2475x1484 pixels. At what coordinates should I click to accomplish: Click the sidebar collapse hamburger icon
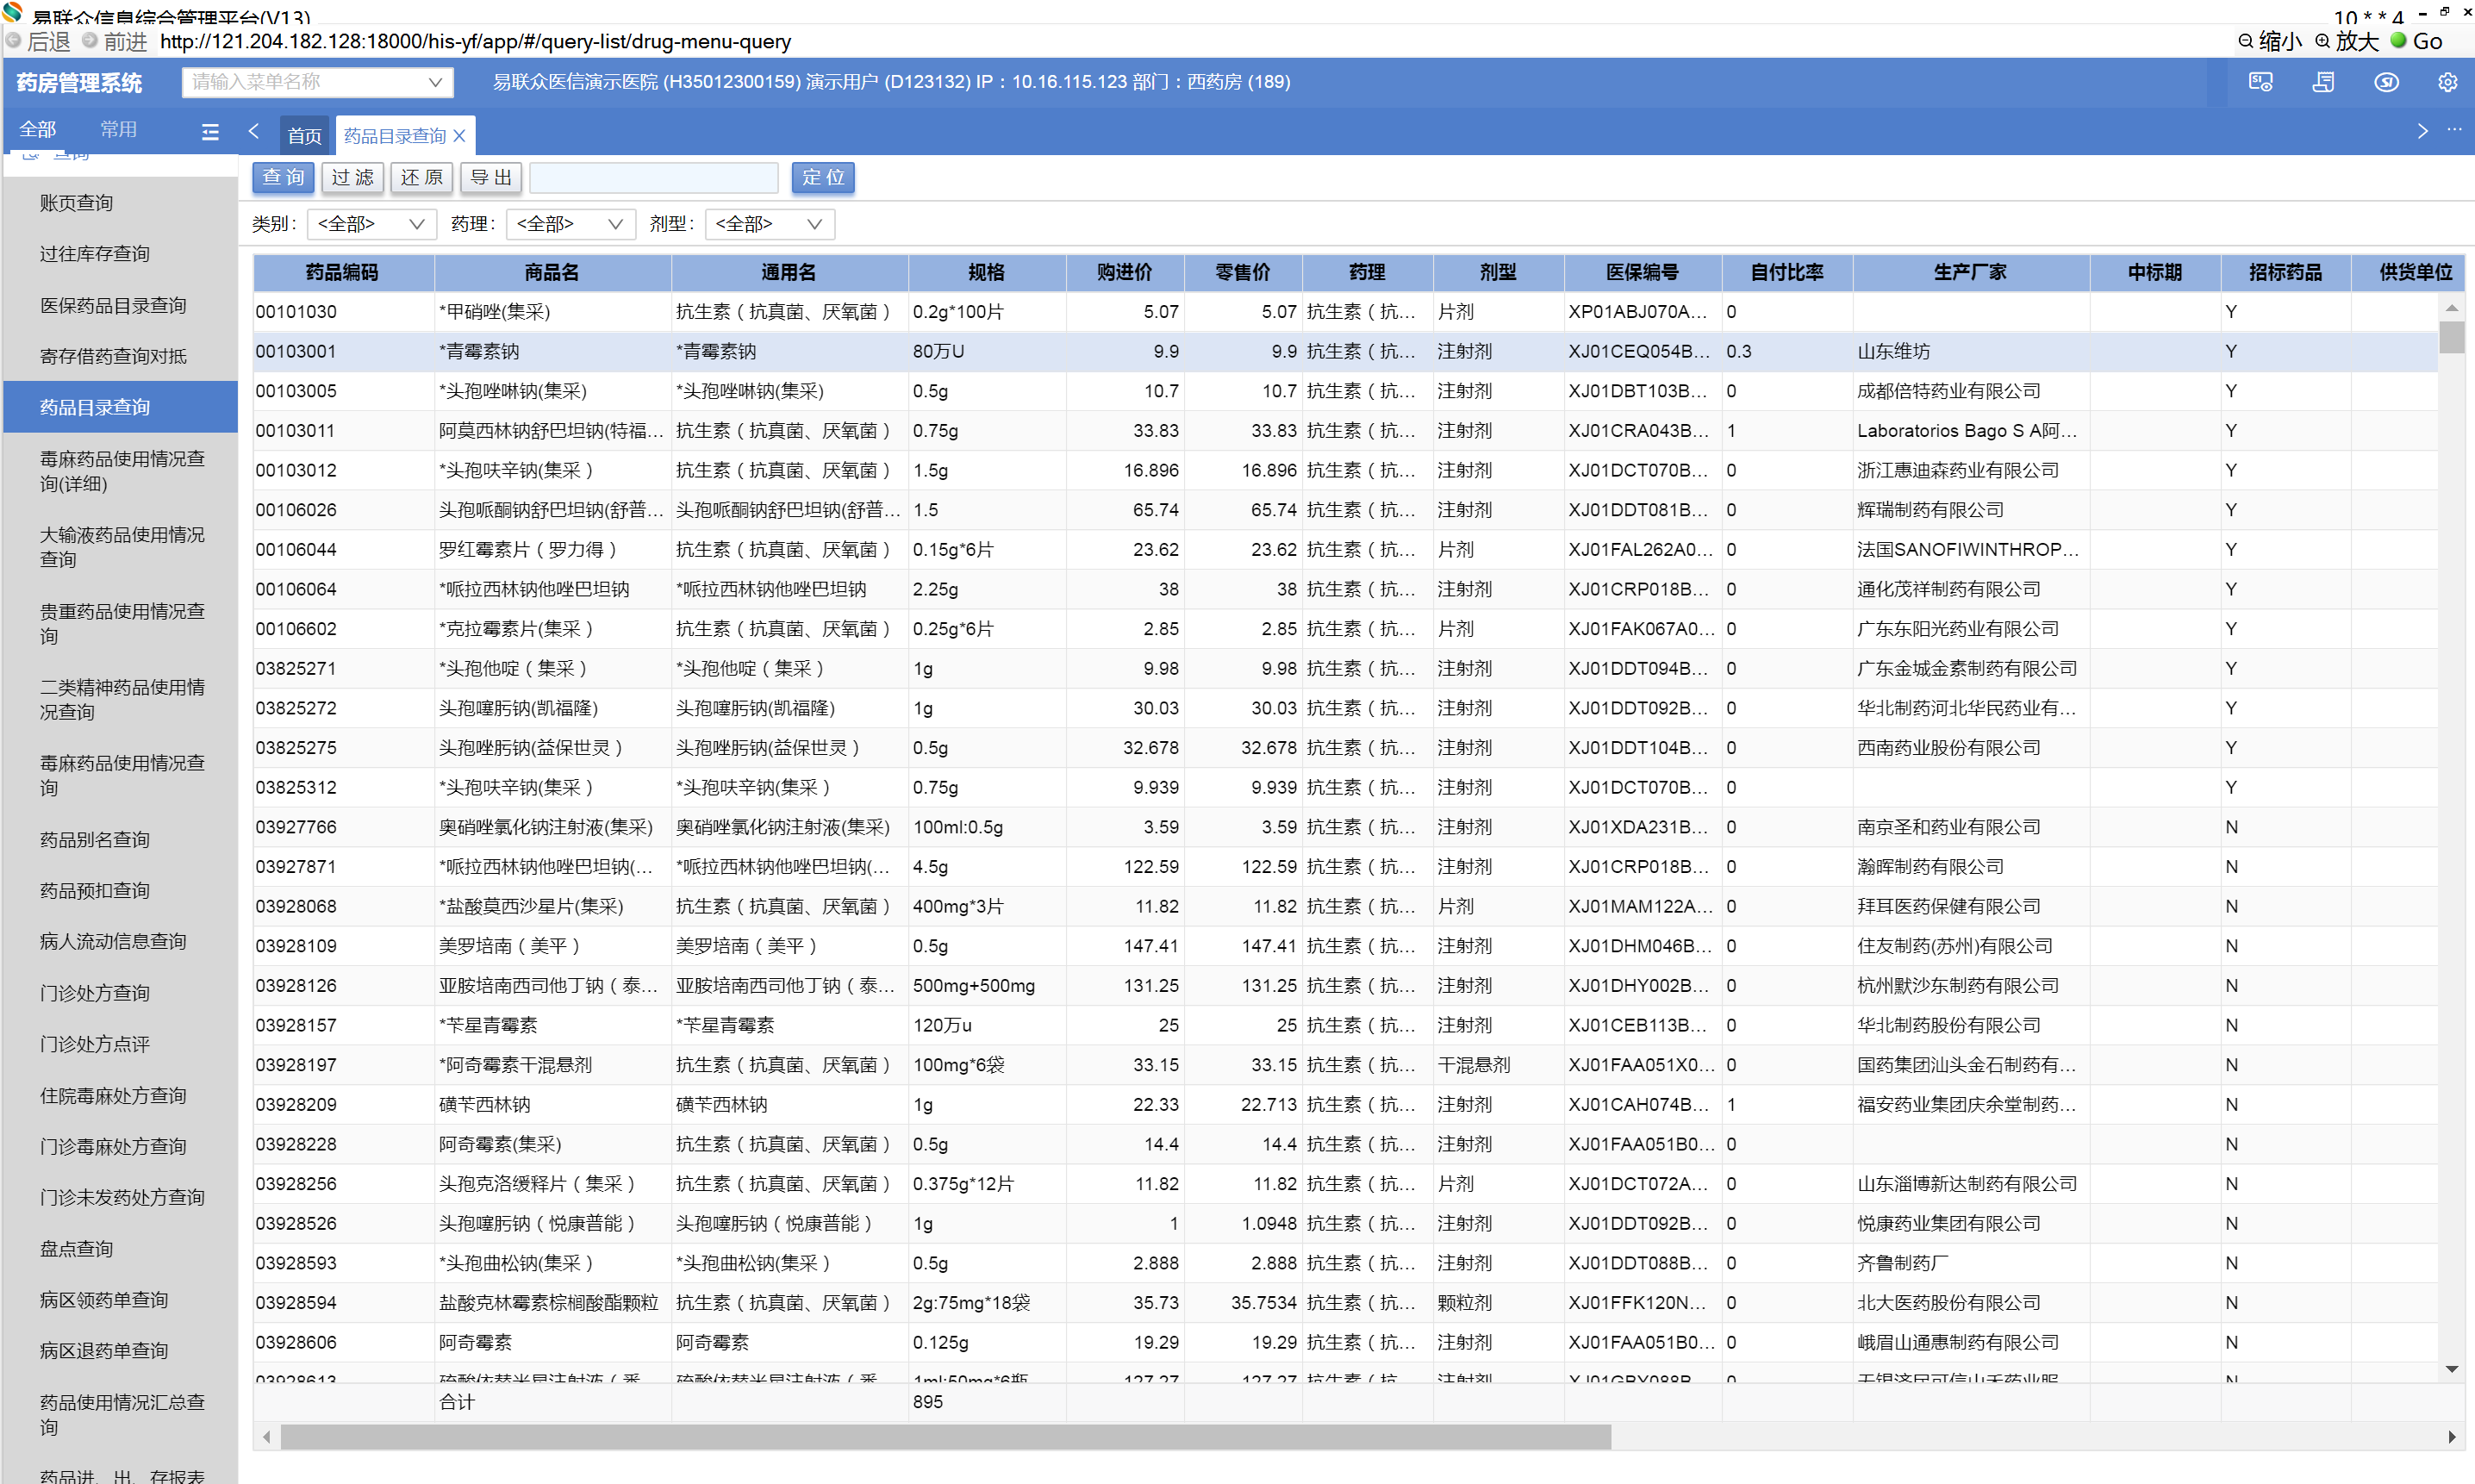tap(210, 131)
